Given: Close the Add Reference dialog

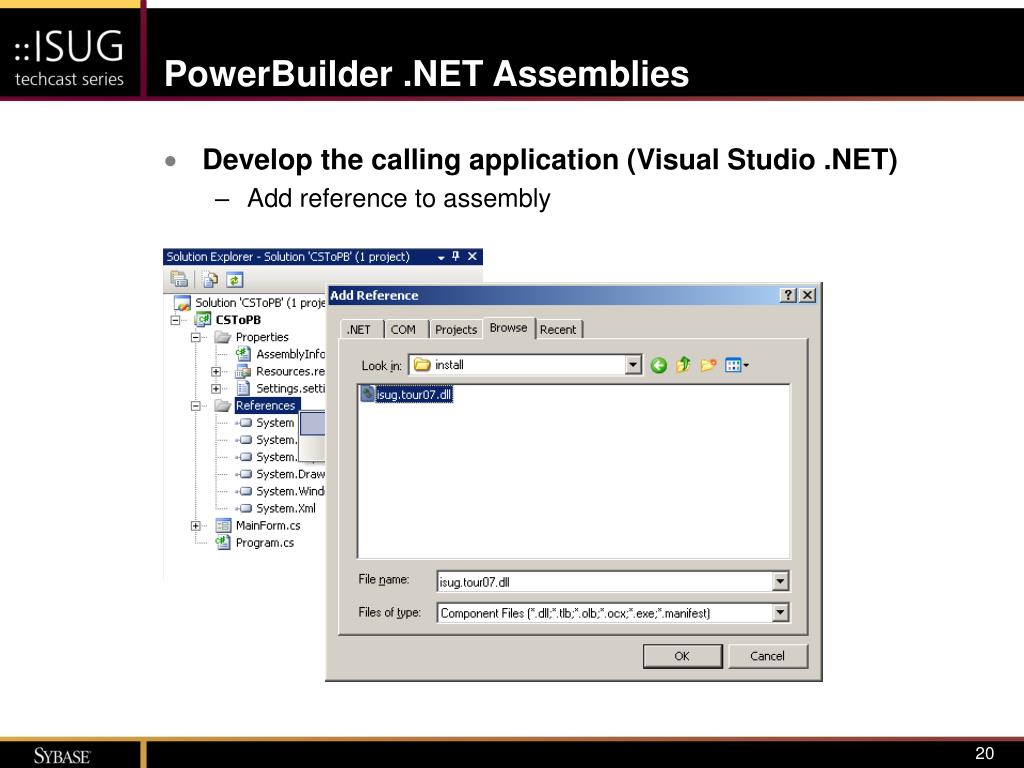Looking at the screenshot, I should (x=808, y=295).
